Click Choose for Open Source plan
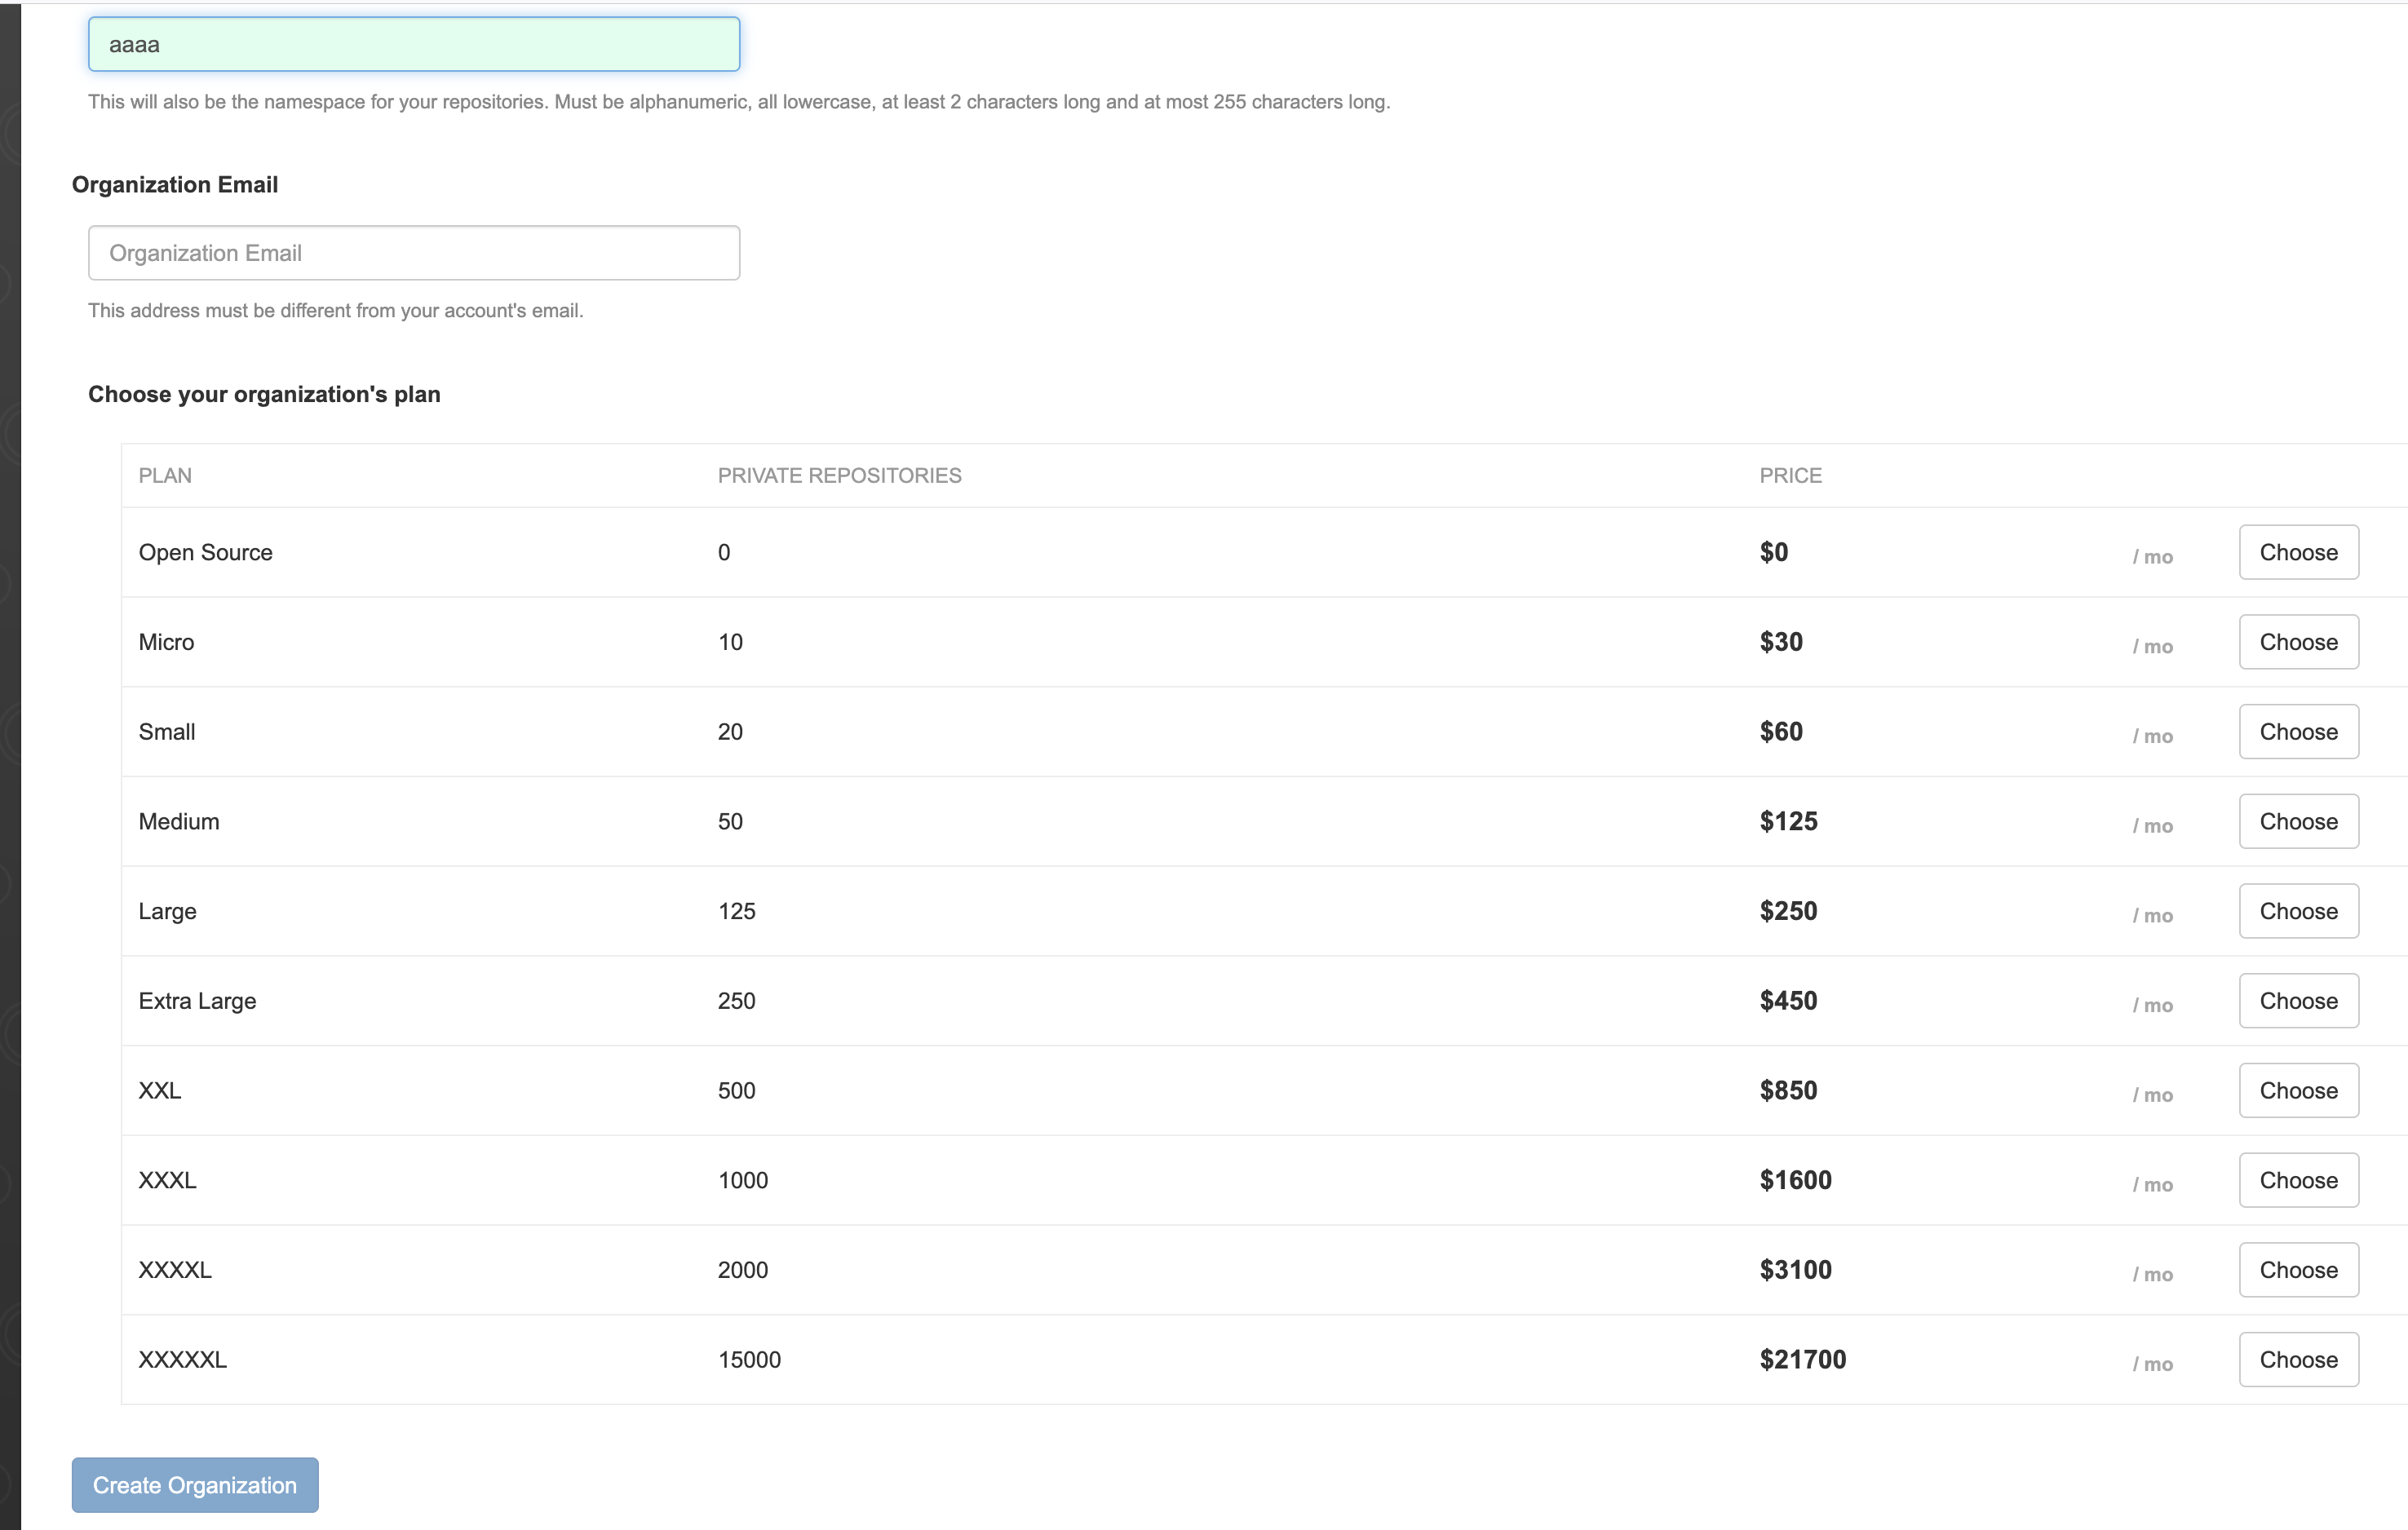The width and height of the screenshot is (2408, 1530). click(2298, 552)
